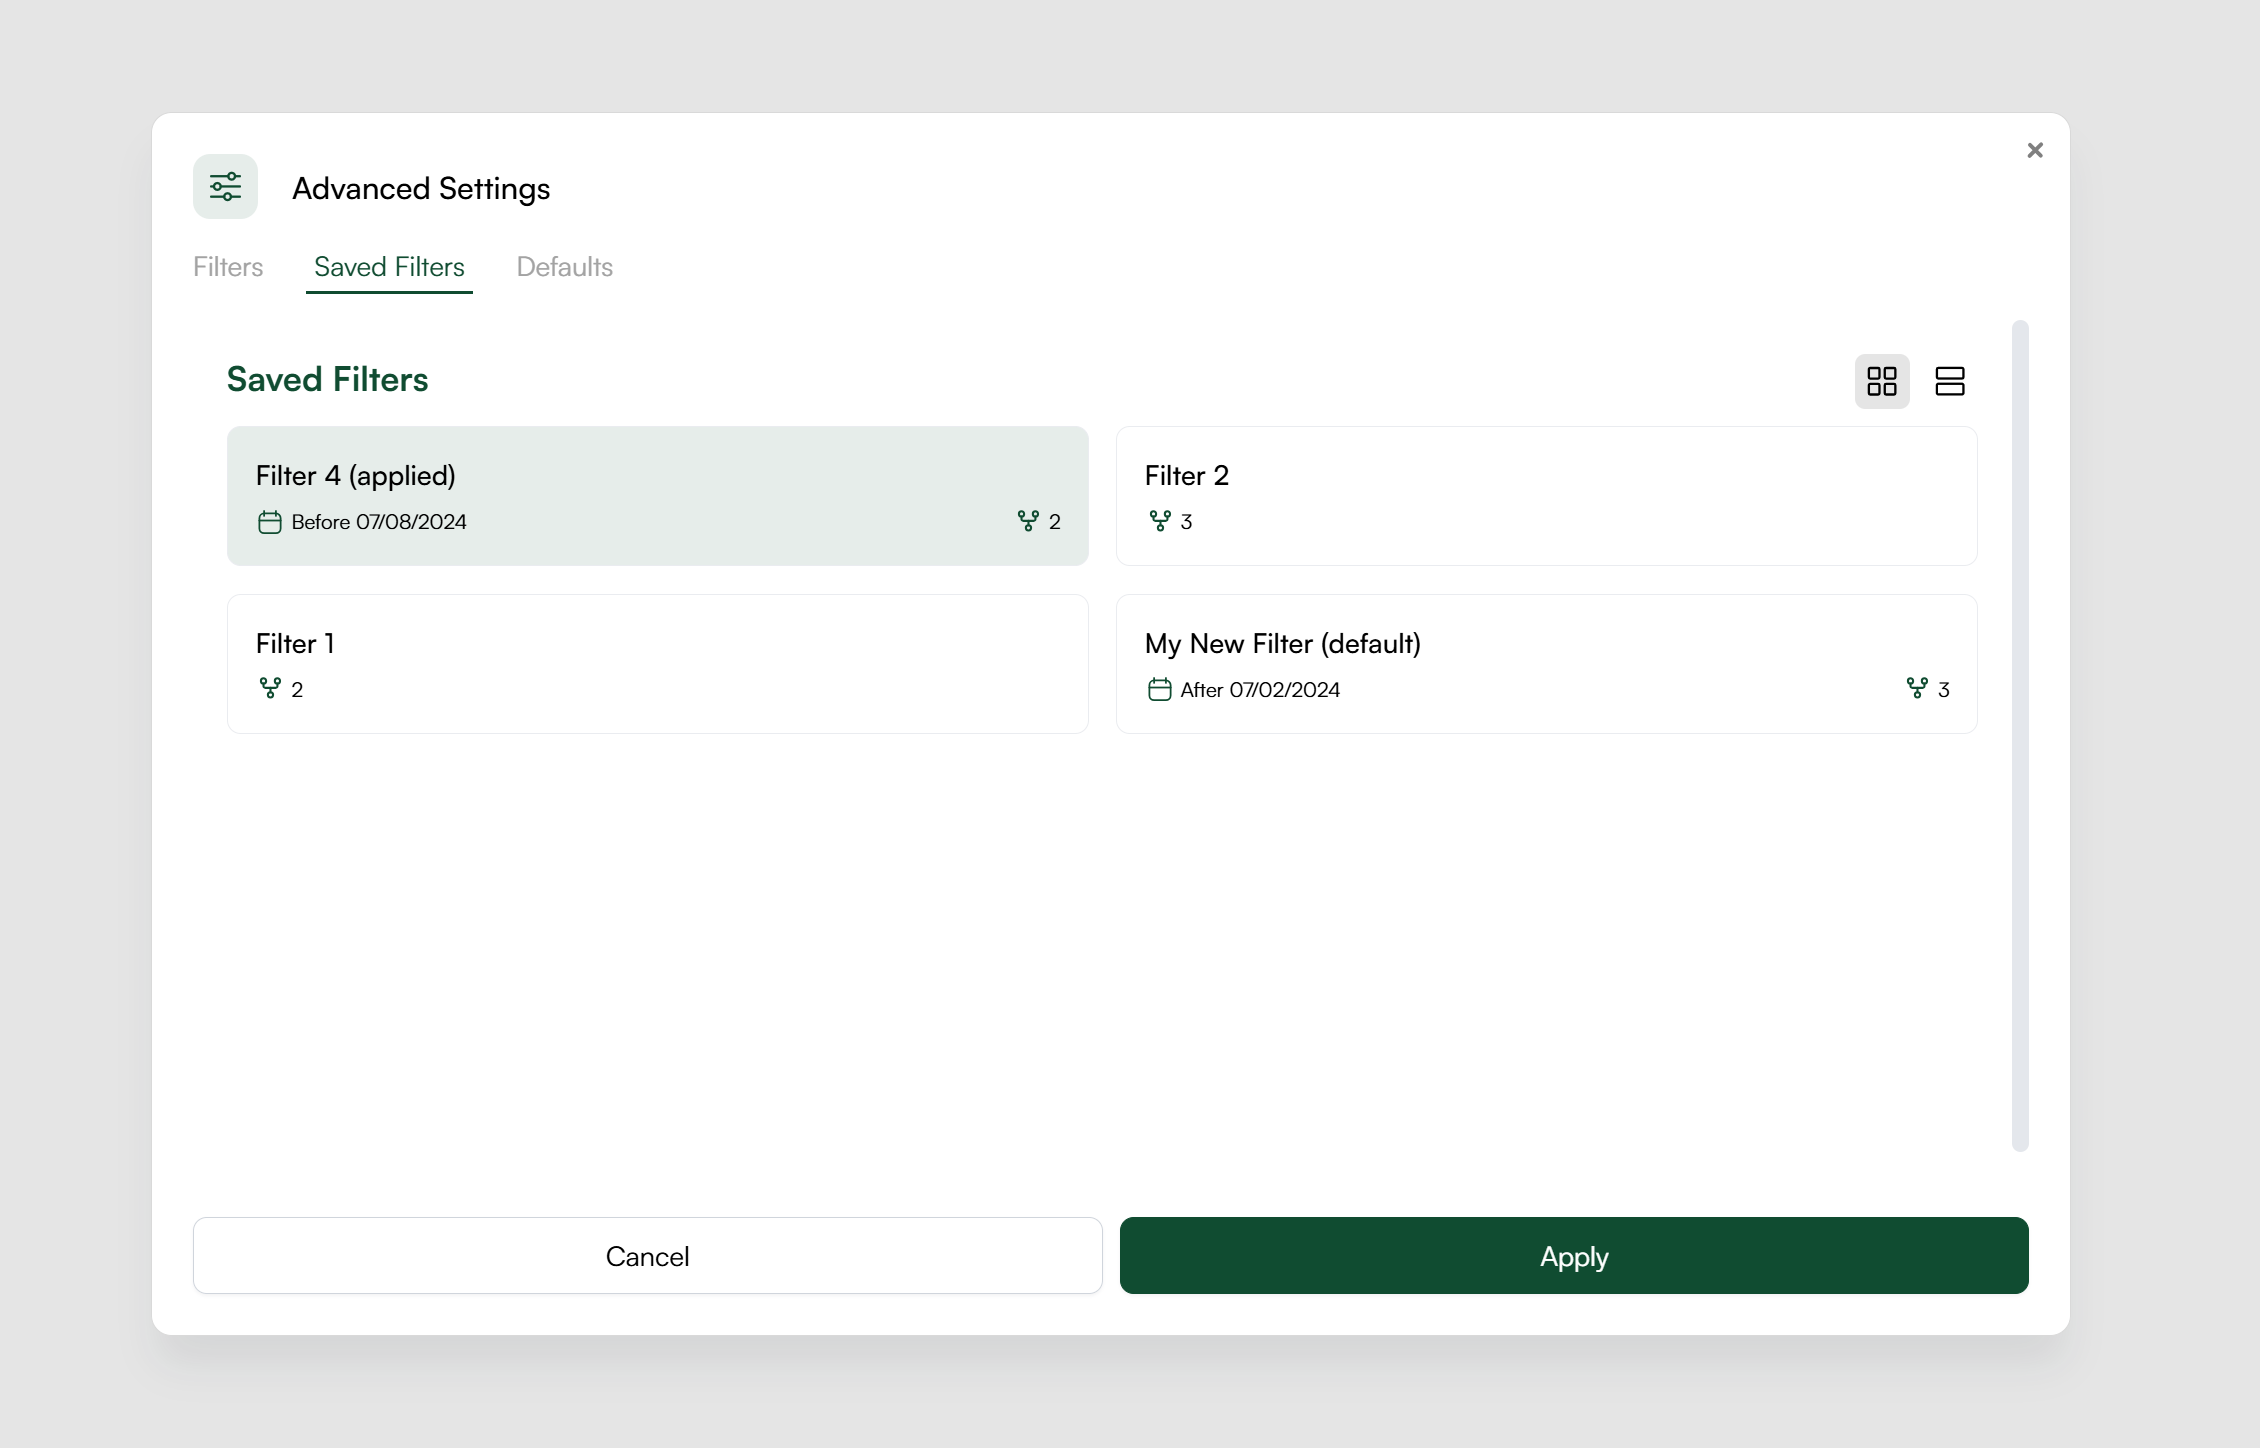This screenshot has width=2260, height=1448.
Task: Open the Defaults tab
Action: point(564,267)
